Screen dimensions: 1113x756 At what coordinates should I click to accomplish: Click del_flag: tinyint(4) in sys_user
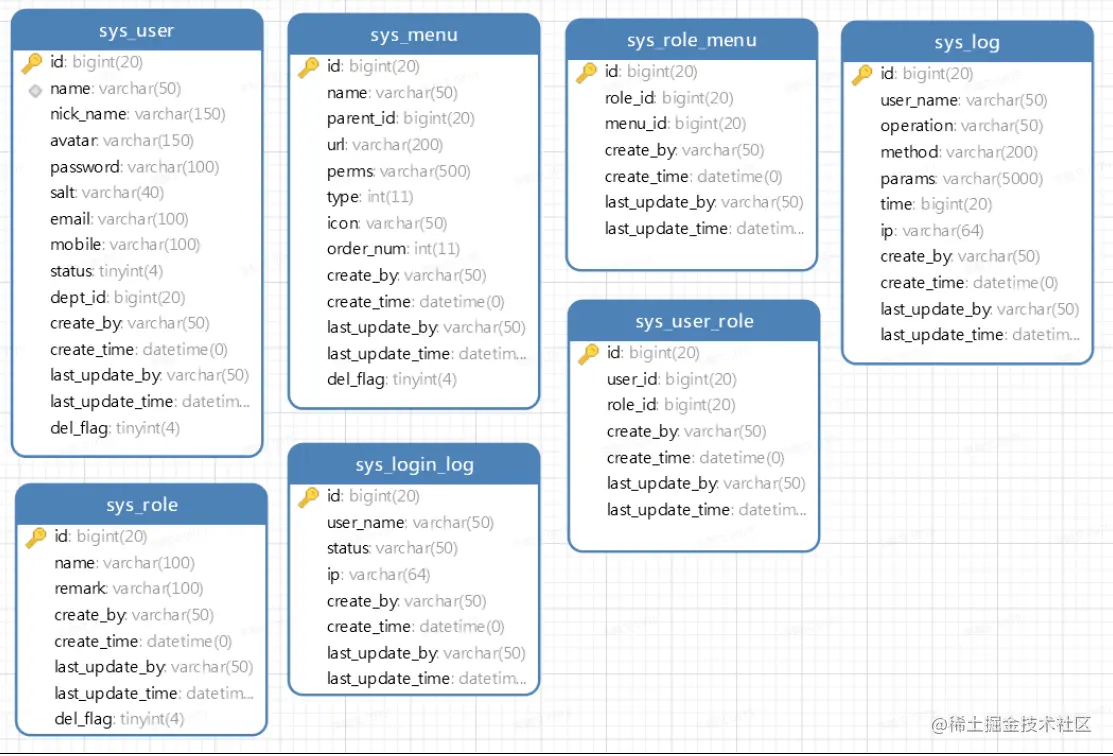point(115,428)
